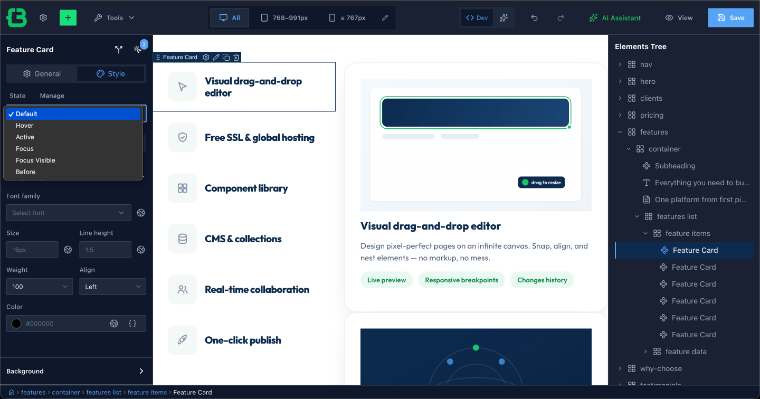Expand the Background section
Image resolution: width=760 pixels, height=399 pixels.
click(76, 371)
